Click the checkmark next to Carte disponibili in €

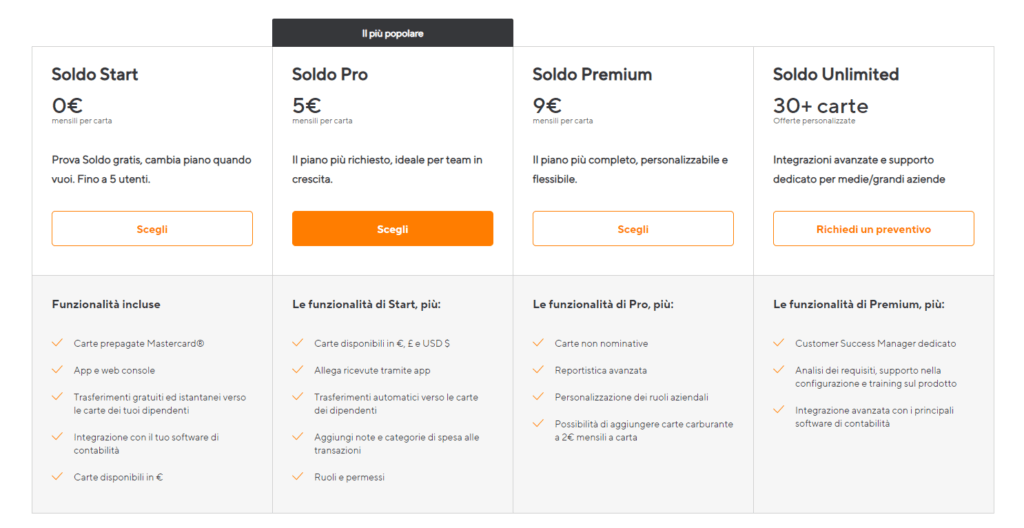tap(57, 476)
